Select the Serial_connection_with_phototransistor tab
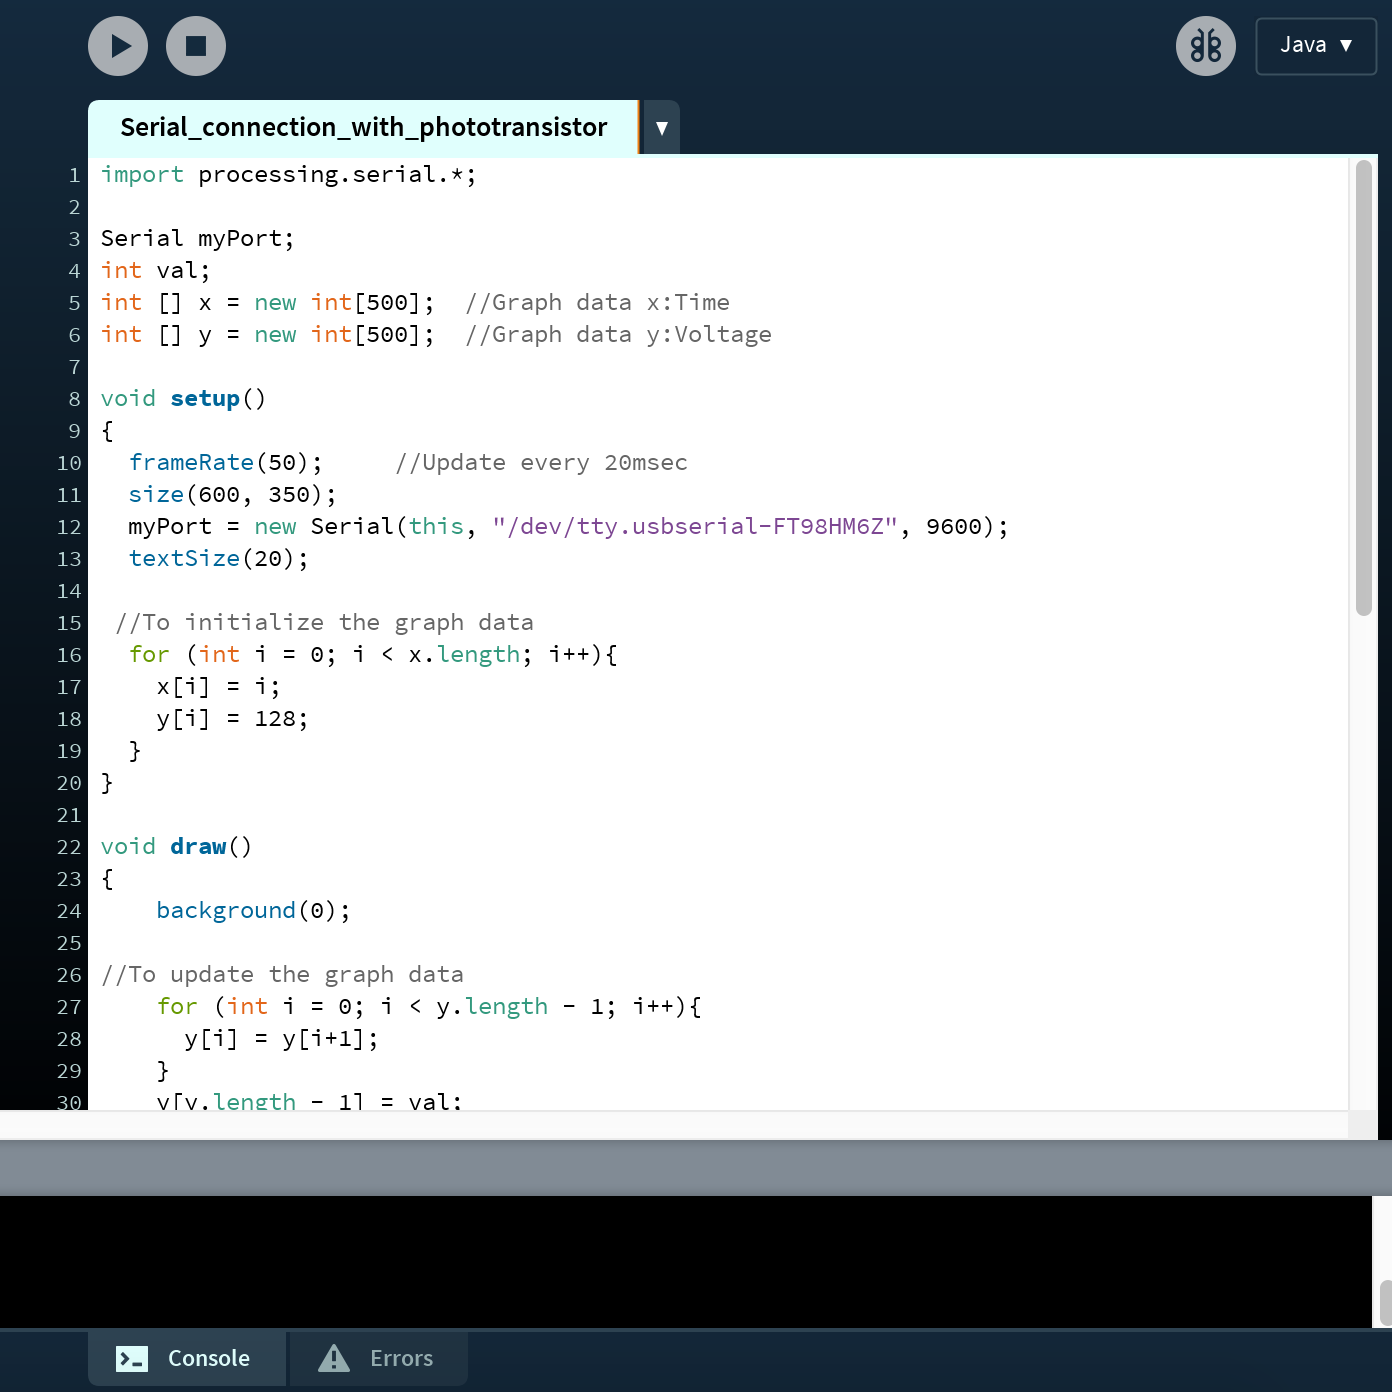 pos(363,127)
